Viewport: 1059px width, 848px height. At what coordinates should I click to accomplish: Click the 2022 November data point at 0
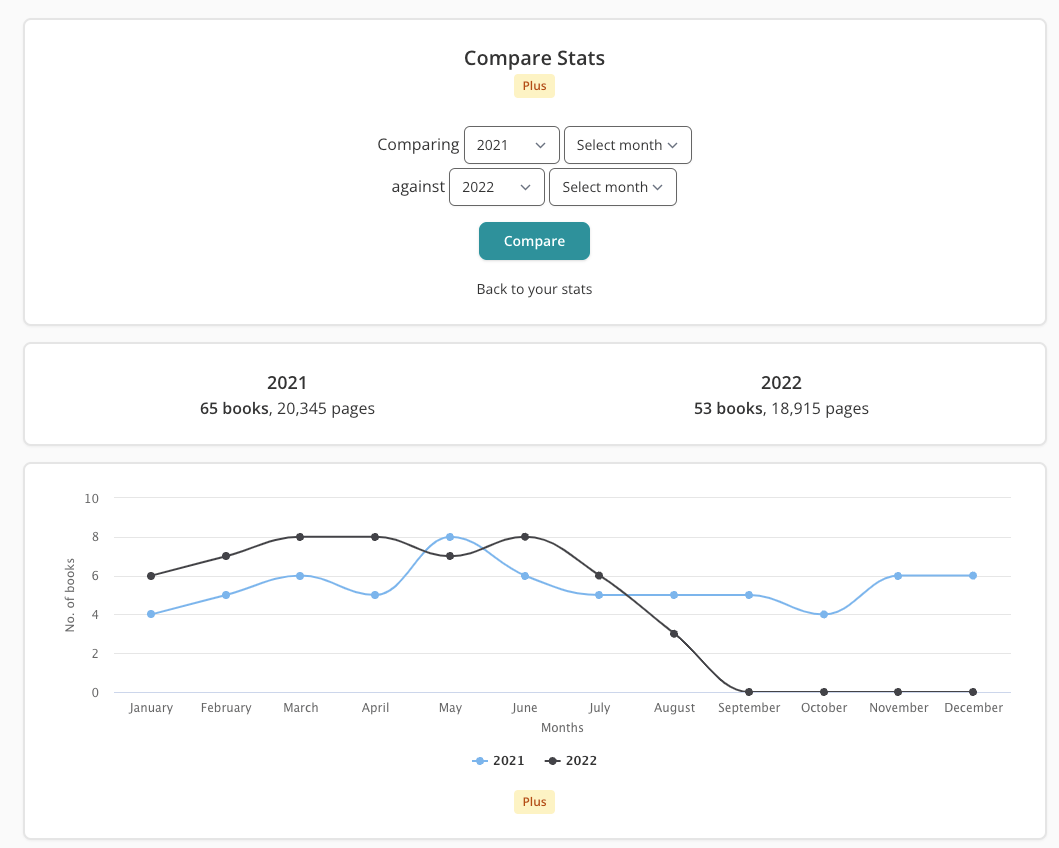898,692
